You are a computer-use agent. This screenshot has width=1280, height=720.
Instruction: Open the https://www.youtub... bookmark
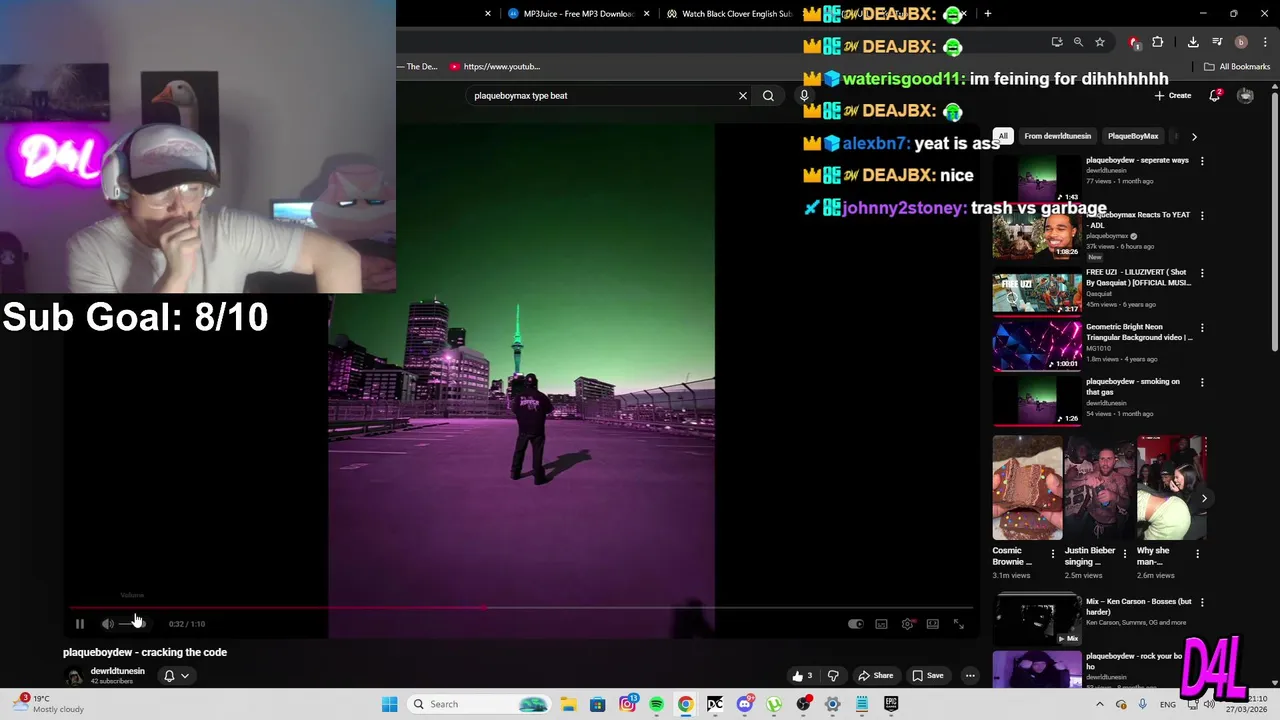[x=495, y=67]
